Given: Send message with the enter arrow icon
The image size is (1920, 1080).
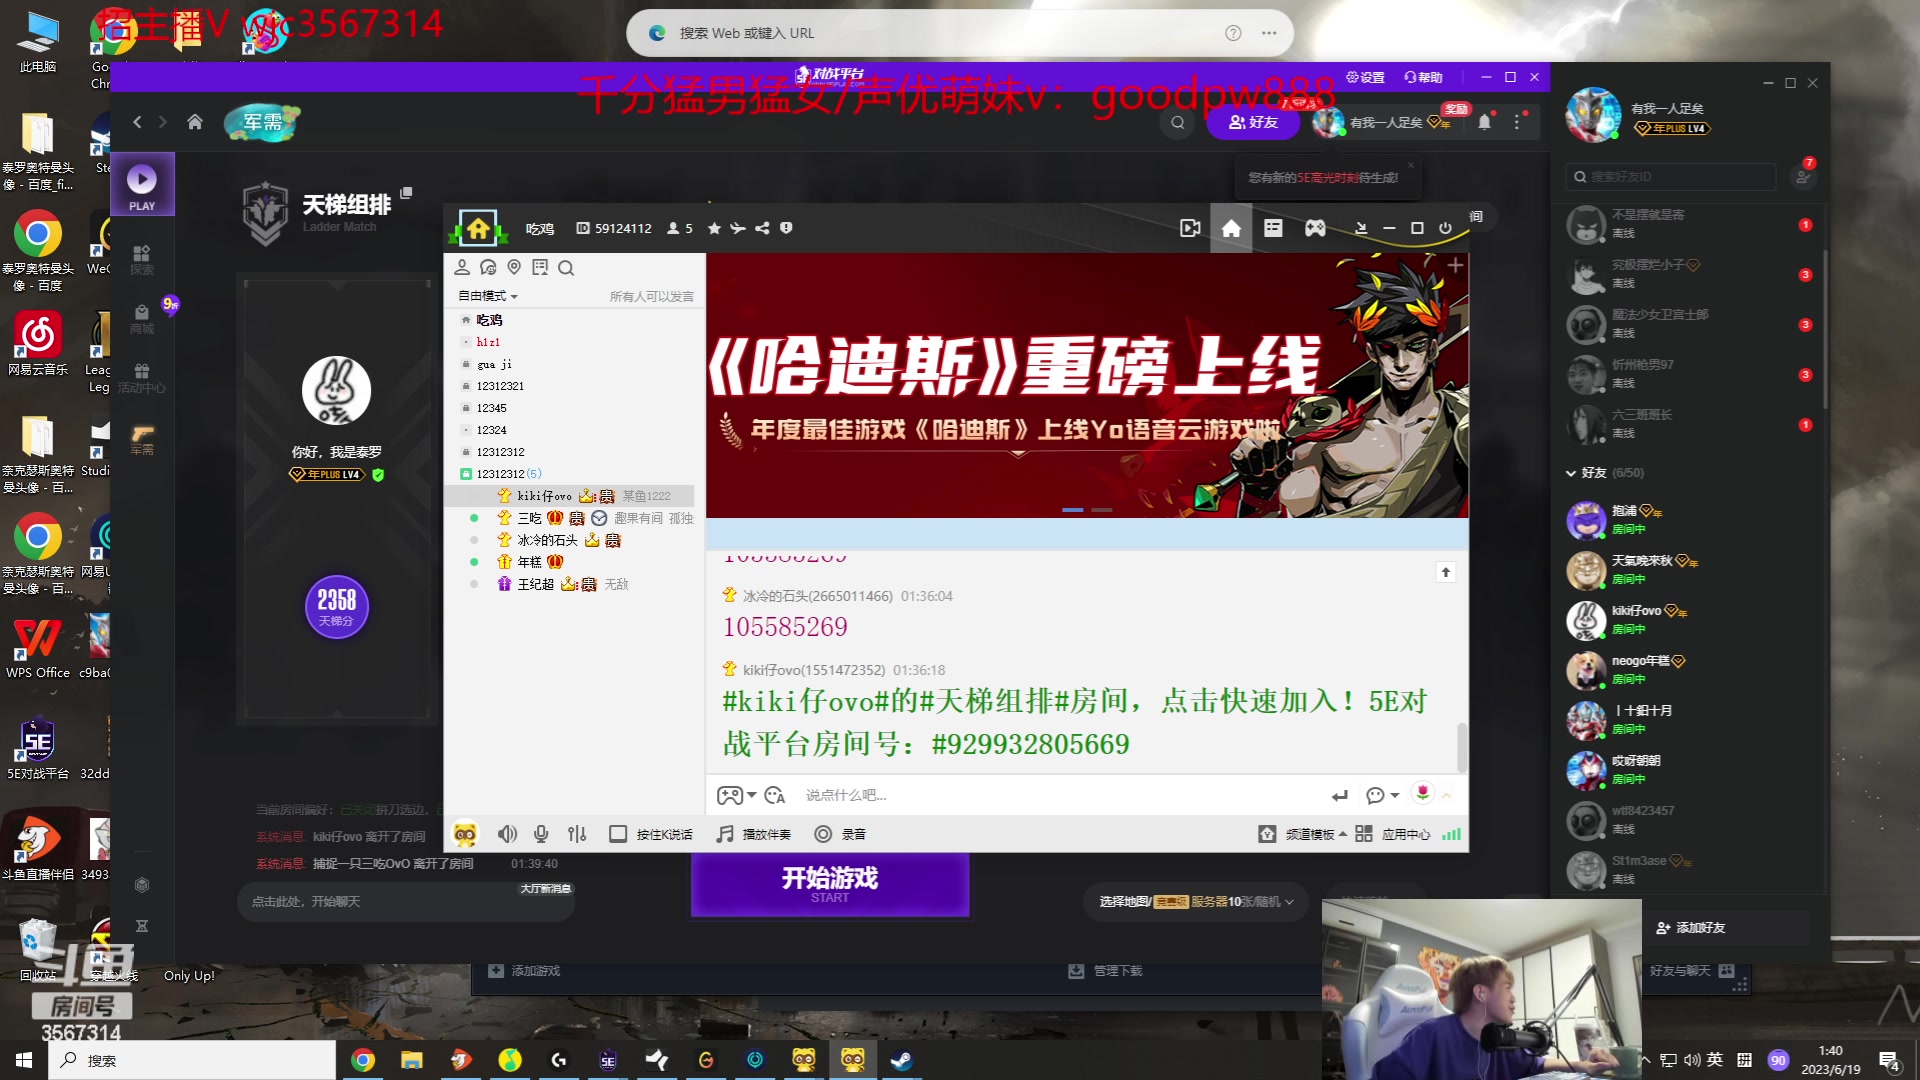Looking at the screenshot, I should [1339, 795].
